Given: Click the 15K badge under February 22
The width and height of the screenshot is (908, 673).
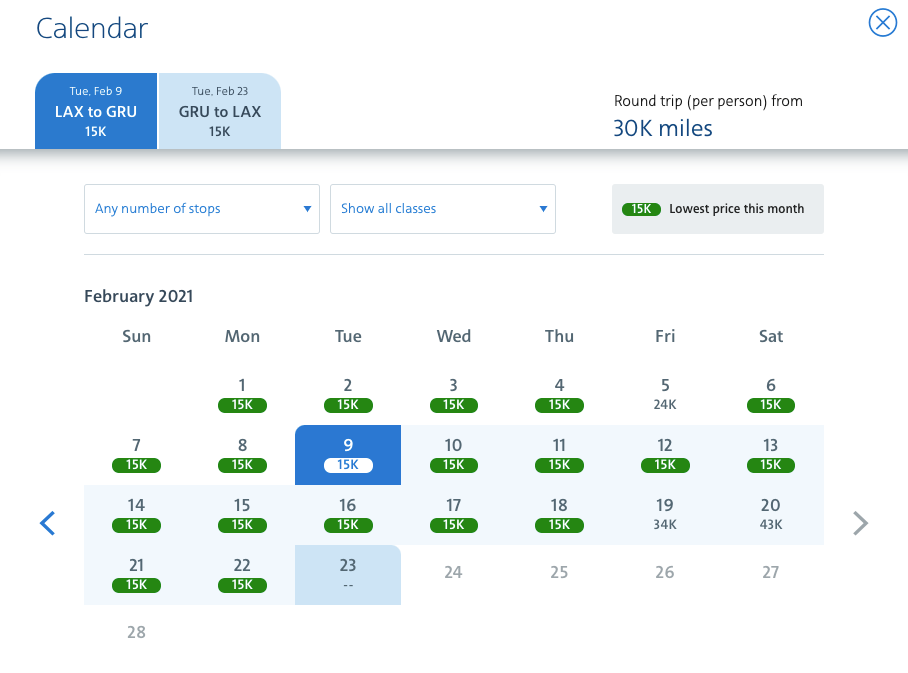Looking at the screenshot, I should click(x=242, y=585).
